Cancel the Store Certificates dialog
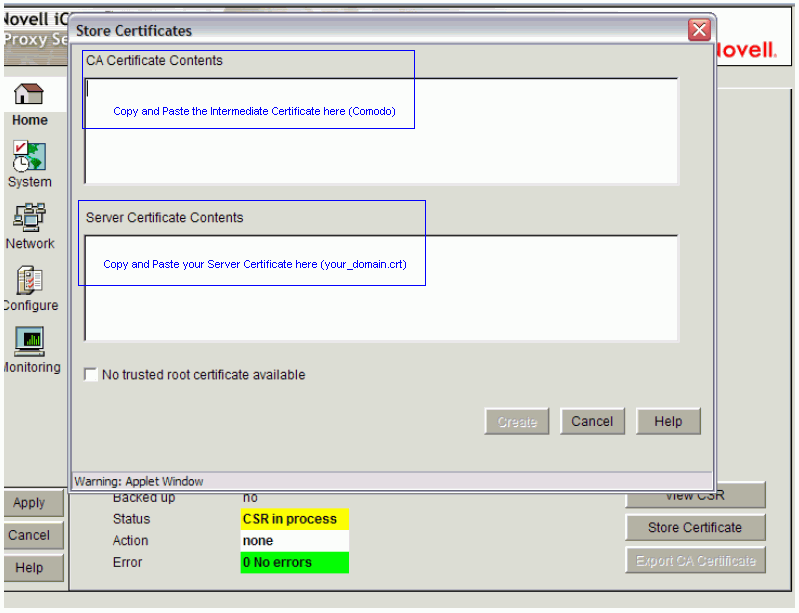The width and height of the screenshot is (799, 613). (x=592, y=422)
